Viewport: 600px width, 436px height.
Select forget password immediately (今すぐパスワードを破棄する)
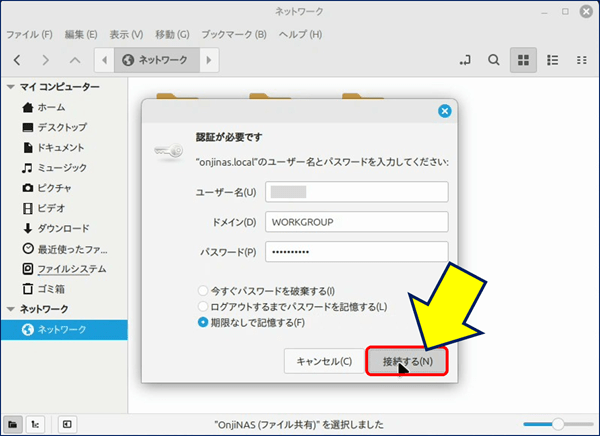pyautogui.click(x=266, y=291)
